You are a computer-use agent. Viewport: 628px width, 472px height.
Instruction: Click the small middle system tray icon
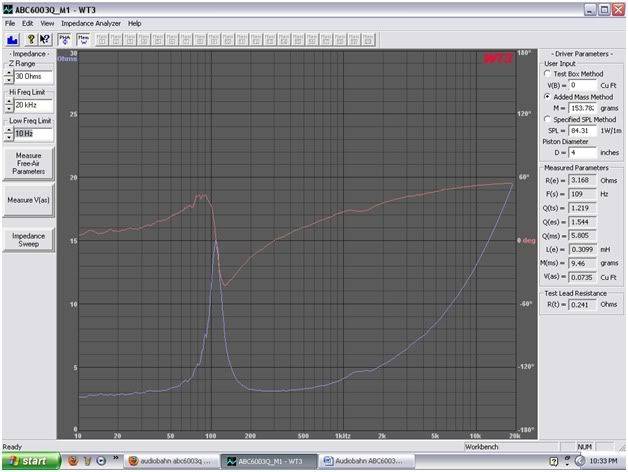pos(567,461)
